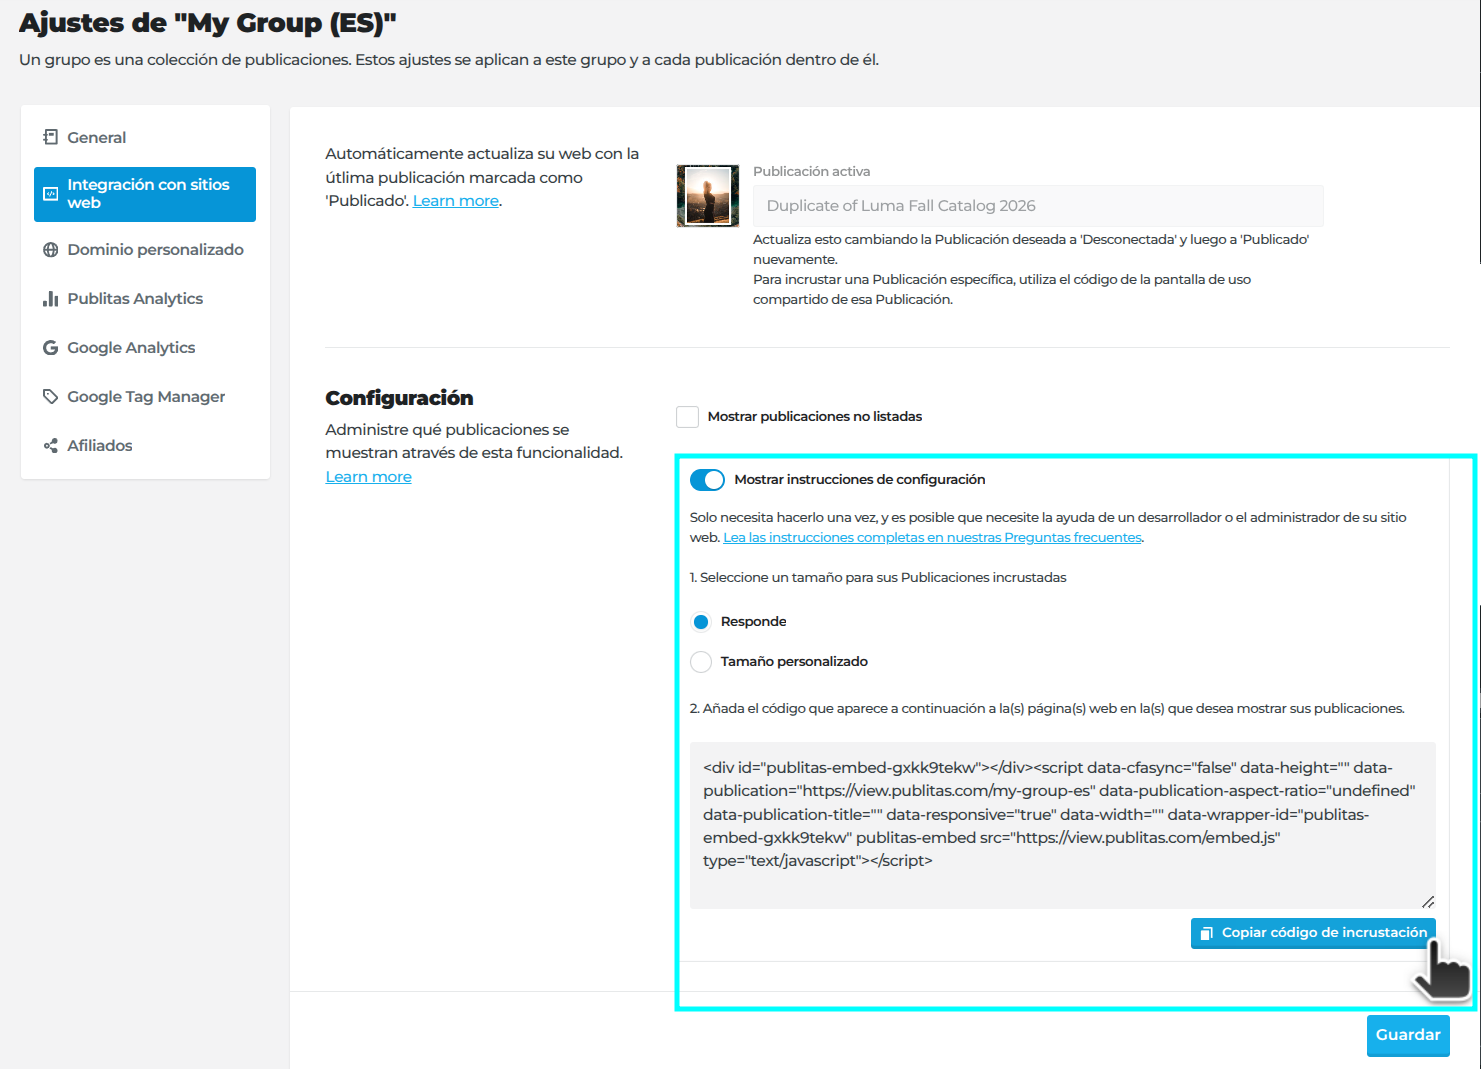Save settings with Guardar button
The height and width of the screenshot is (1069, 1481).
pyautogui.click(x=1408, y=1035)
